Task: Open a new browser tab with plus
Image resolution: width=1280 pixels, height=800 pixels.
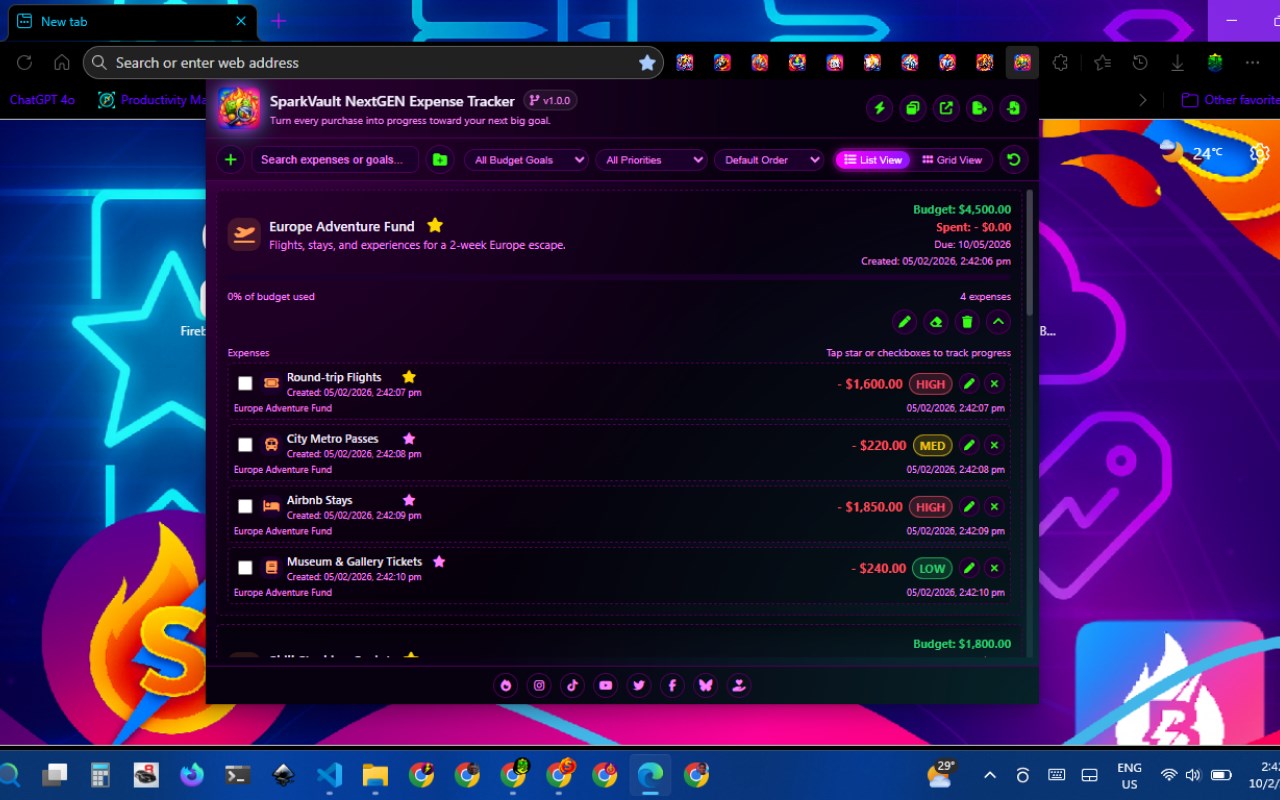Action: [279, 21]
